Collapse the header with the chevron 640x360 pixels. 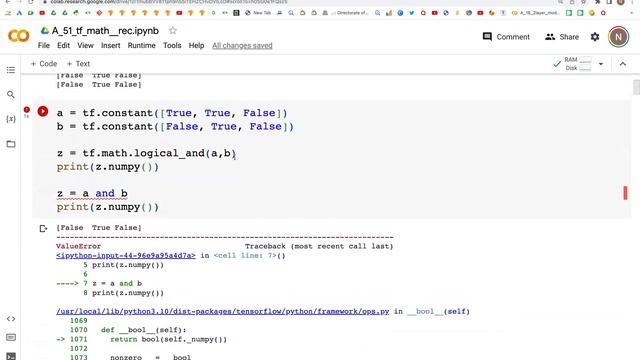coord(623,64)
